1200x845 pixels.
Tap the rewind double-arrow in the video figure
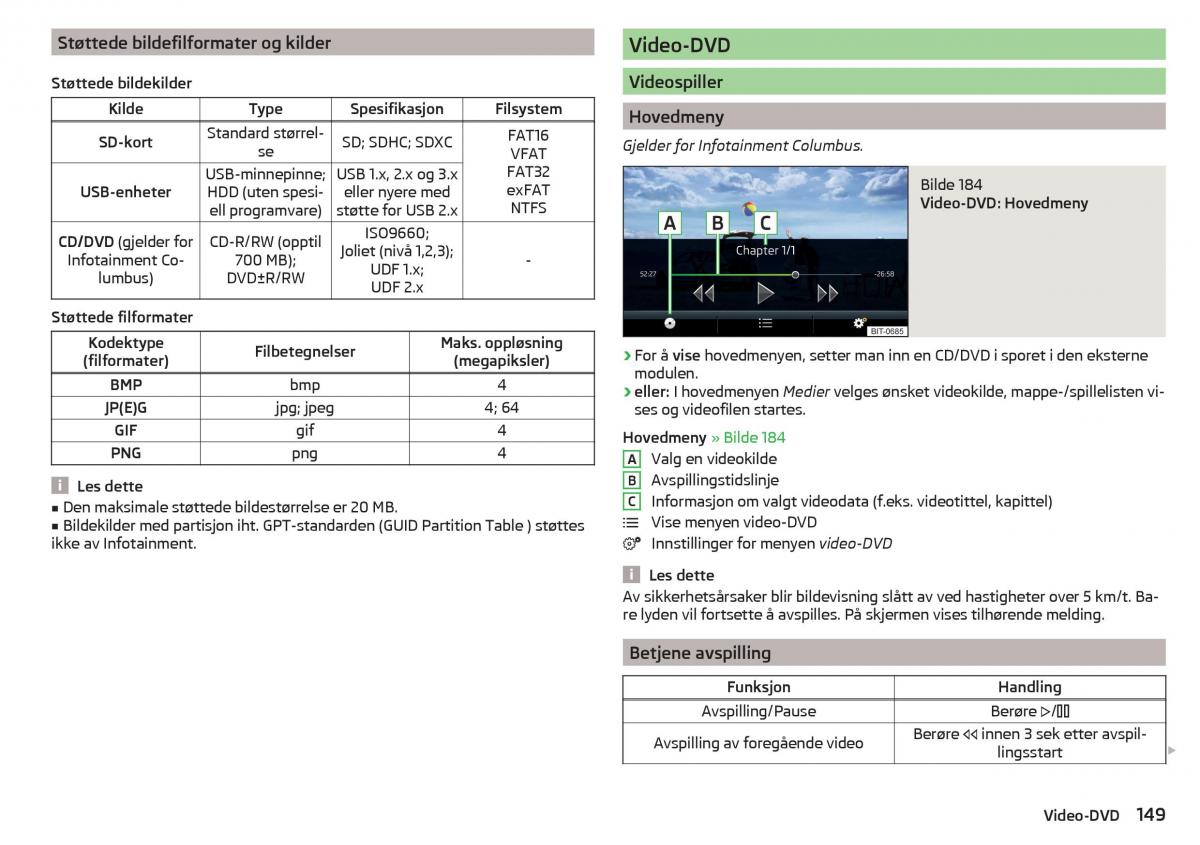pyautogui.click(x=704, y=293)
